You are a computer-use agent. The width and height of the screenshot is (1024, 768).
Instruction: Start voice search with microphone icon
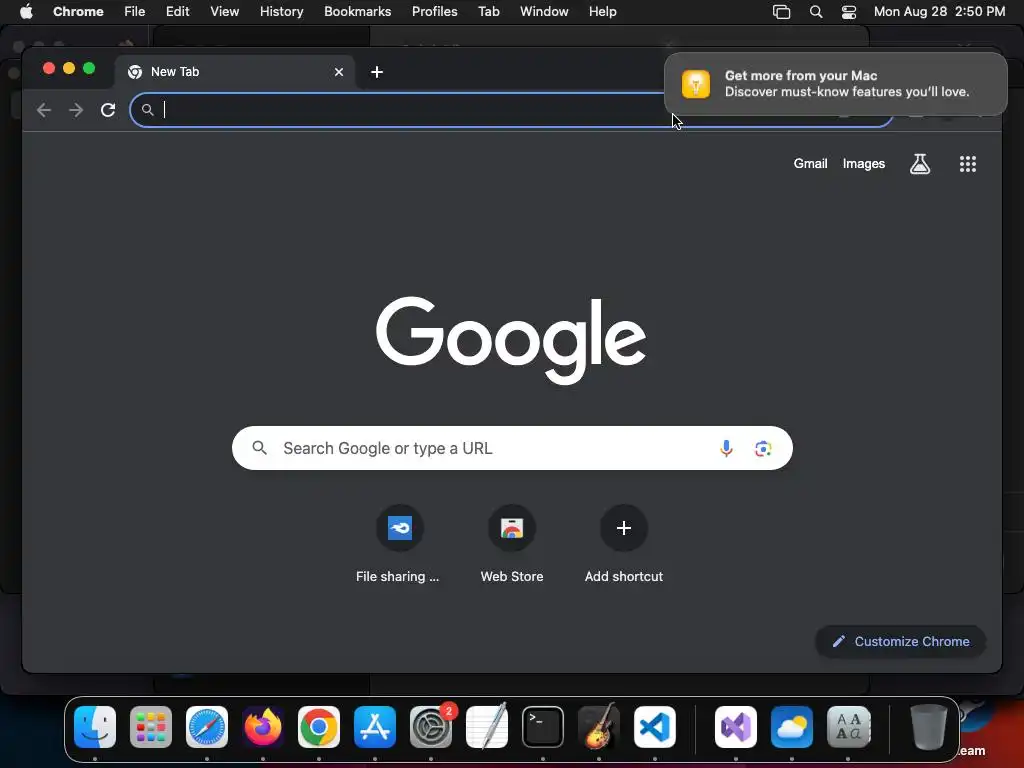(726, 449)
